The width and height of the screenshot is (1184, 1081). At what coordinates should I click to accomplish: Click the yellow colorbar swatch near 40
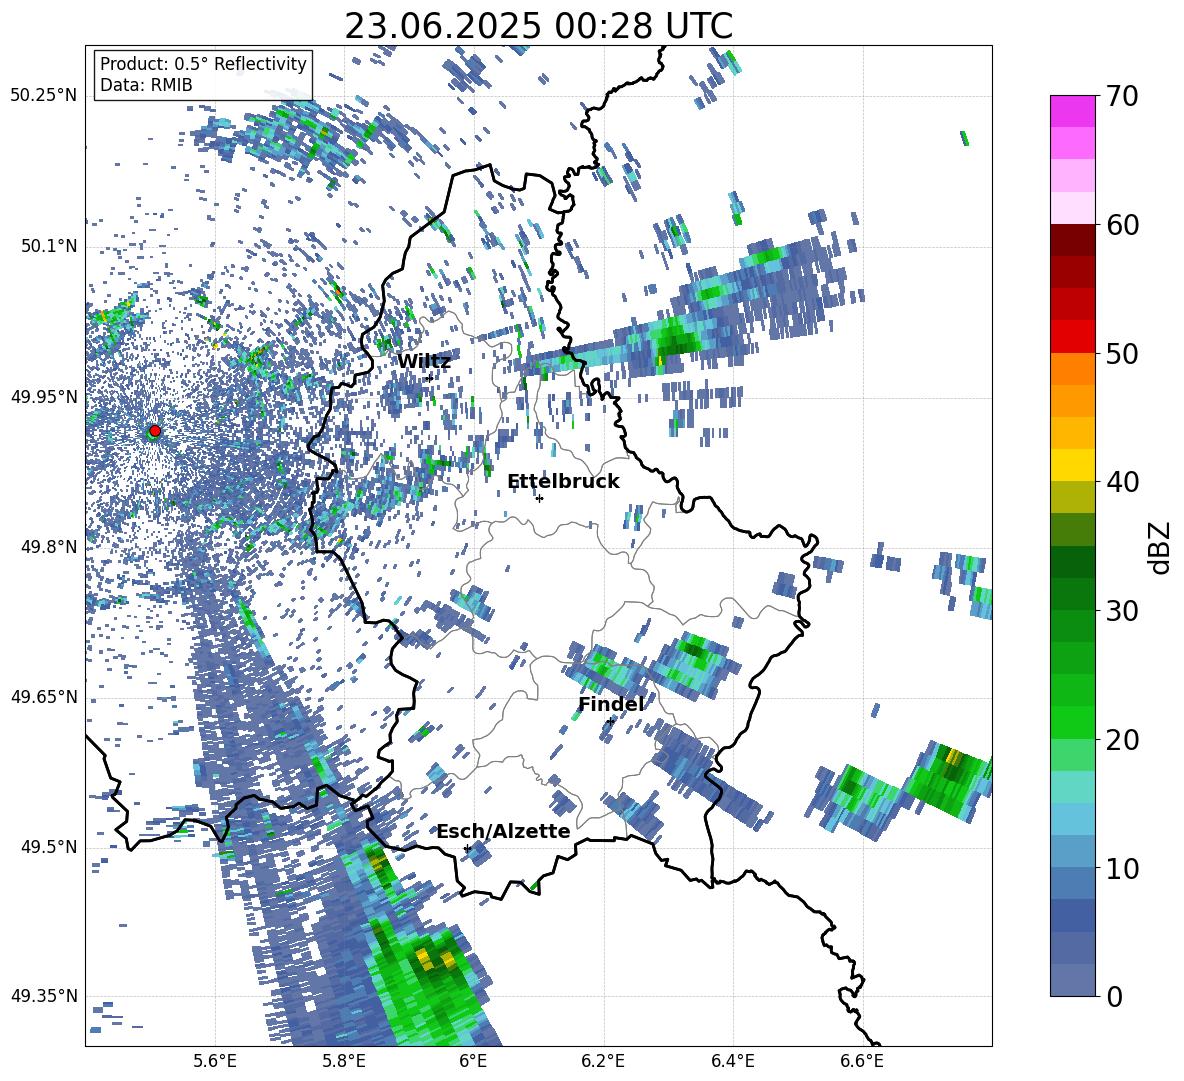coord(1072,466)
